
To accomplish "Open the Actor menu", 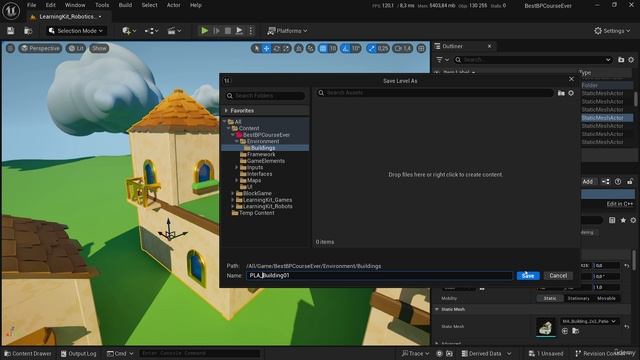I will point(173,5).
